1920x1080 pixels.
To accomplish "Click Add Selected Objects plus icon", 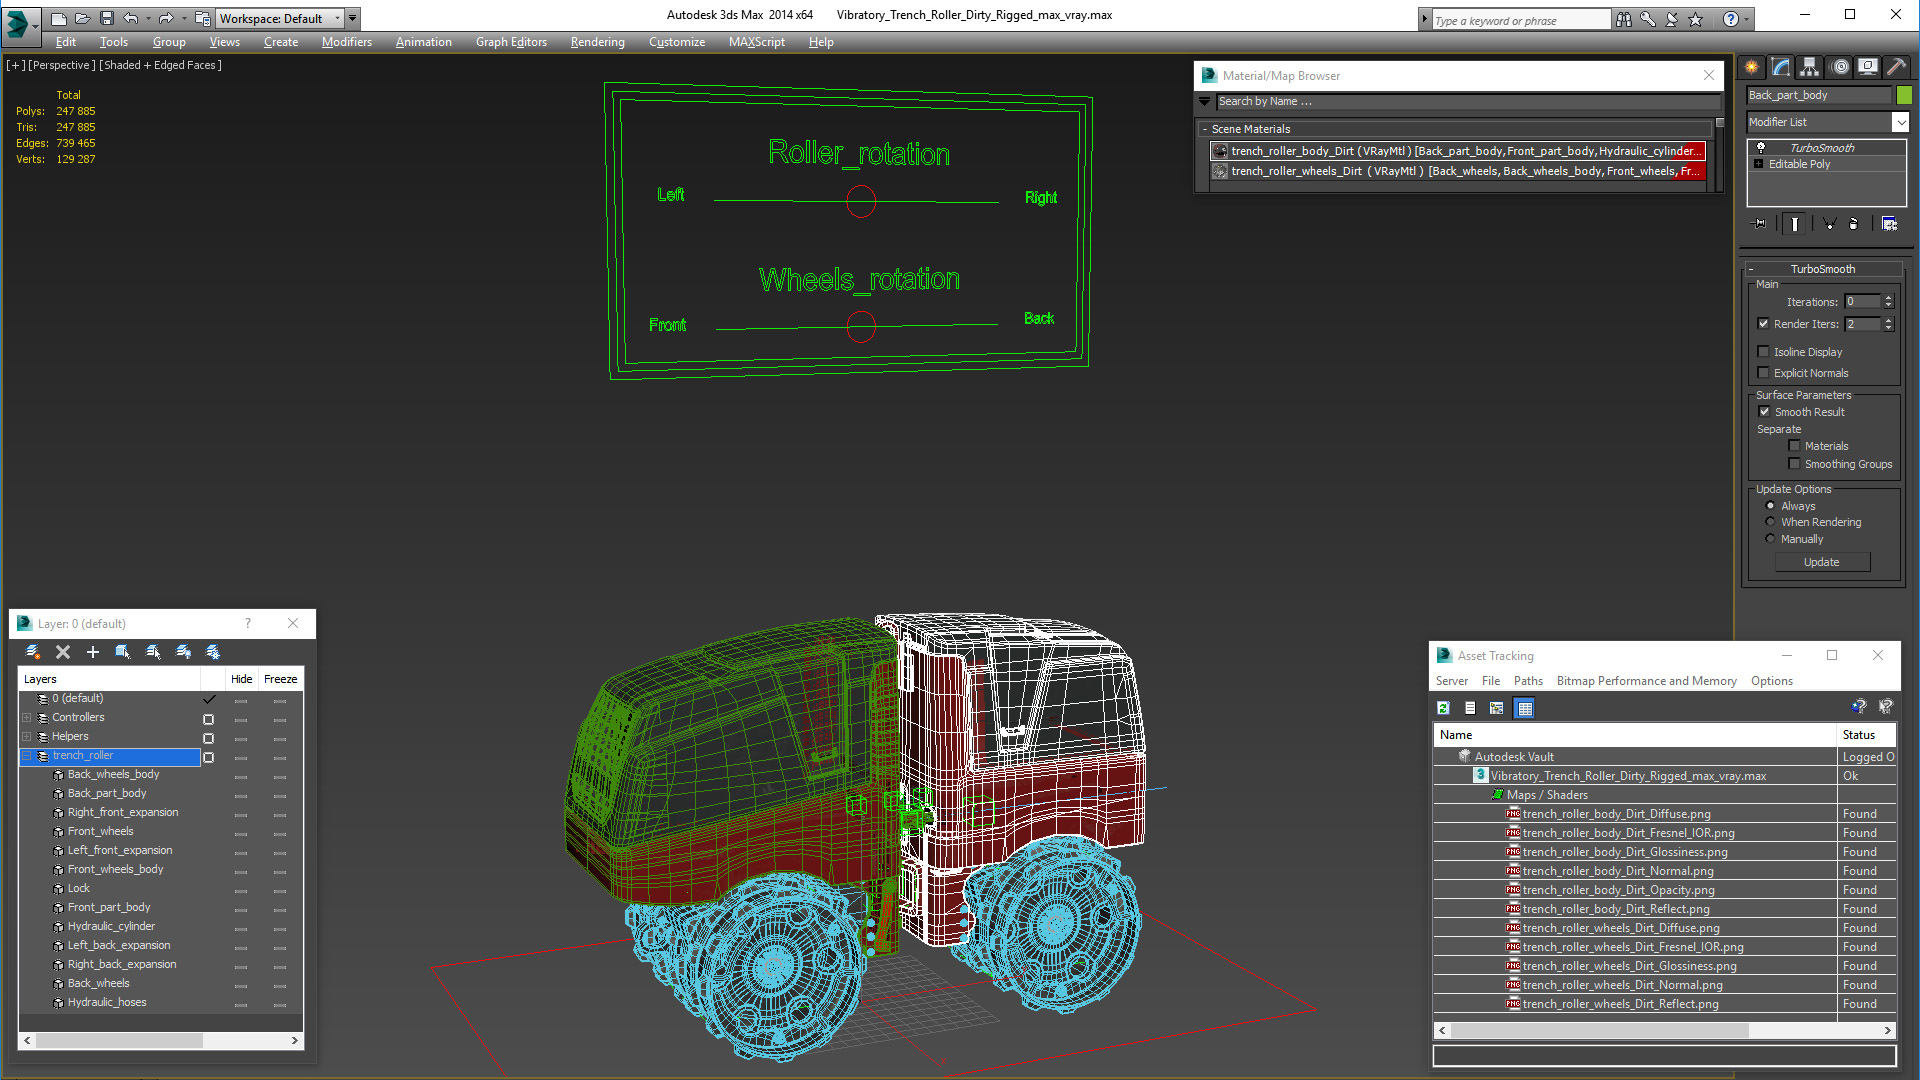I will tap(93, 652).
